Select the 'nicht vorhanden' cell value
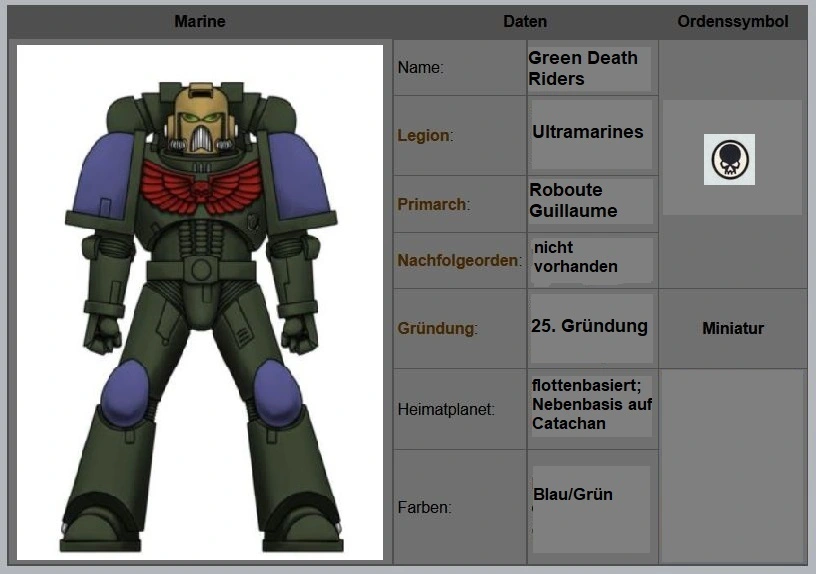Screen dimensions: 816x574 coord(576,257)
